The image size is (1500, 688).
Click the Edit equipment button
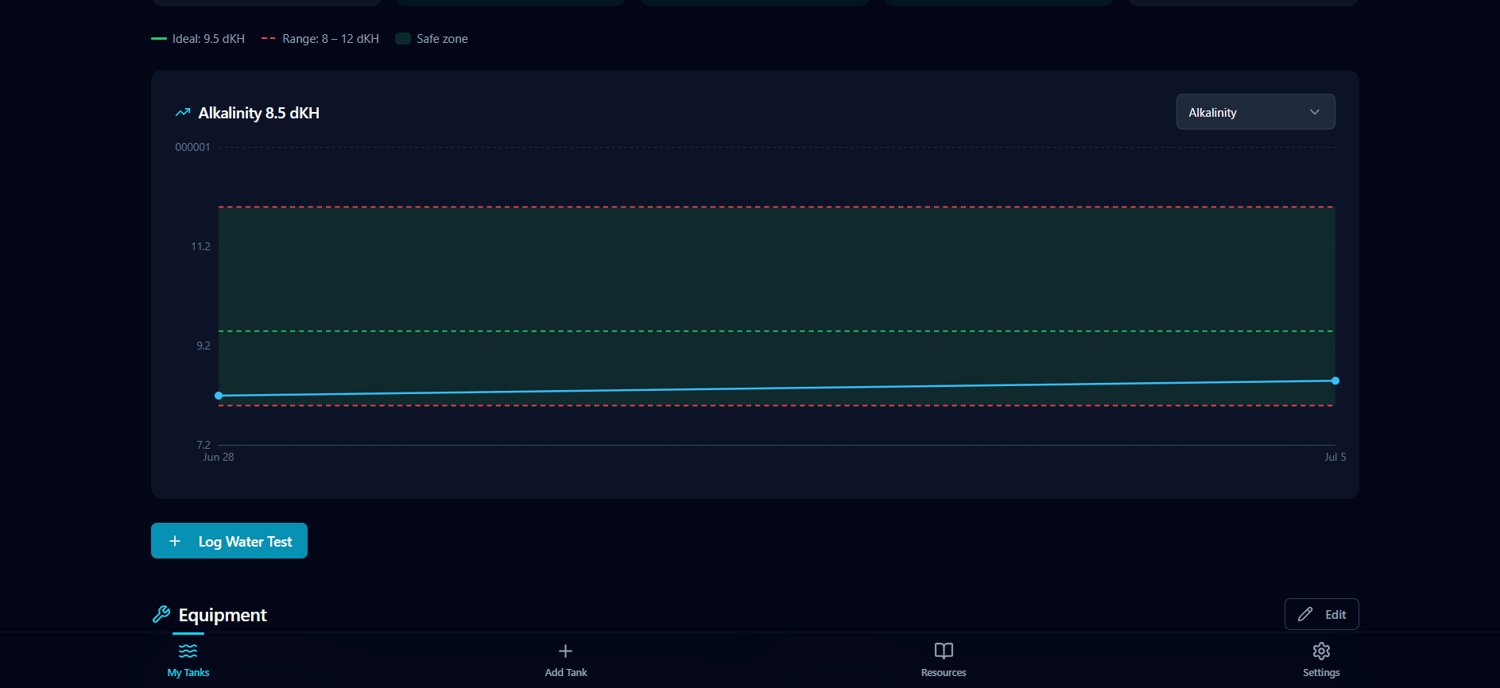(x=1321, y=614)
